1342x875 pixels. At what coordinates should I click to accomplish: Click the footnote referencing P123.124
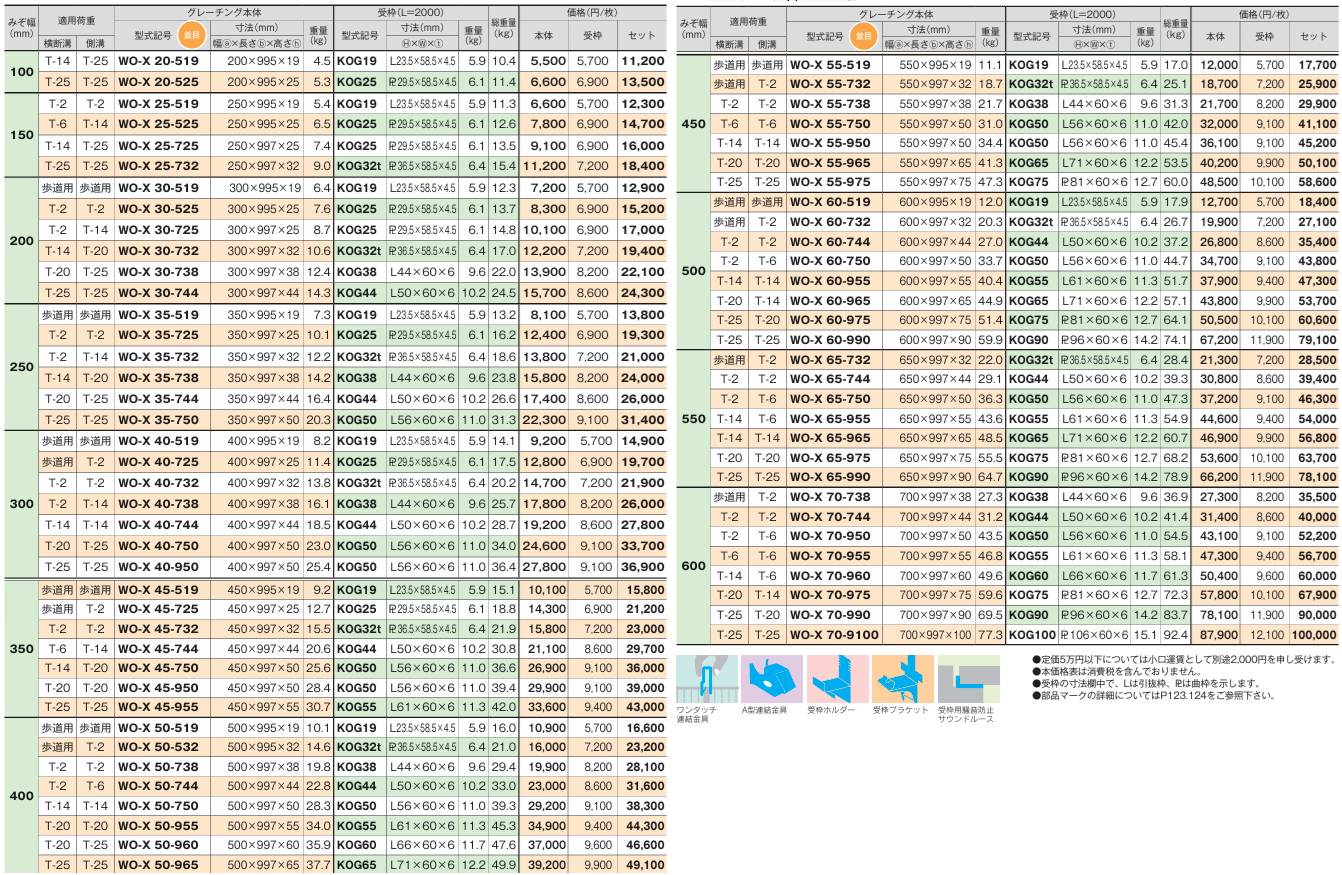click(x=1152, y=695)
